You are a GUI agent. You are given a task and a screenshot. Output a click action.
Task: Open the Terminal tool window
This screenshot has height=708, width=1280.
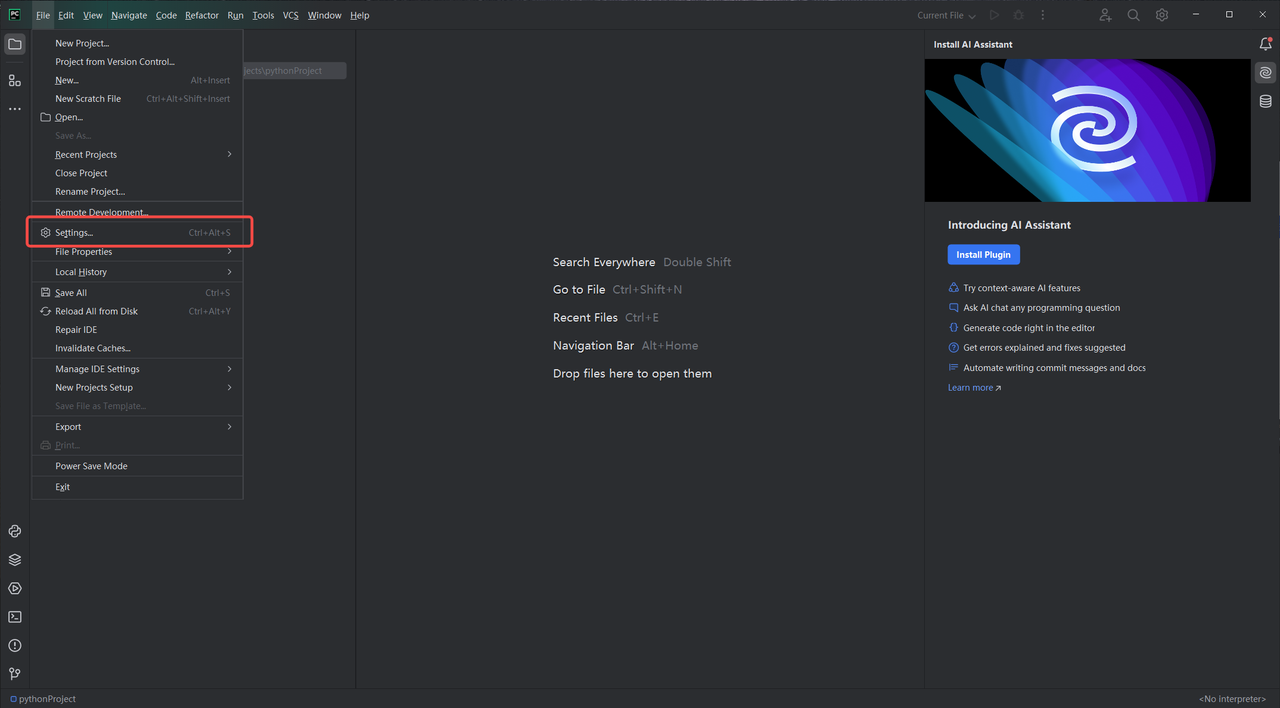click(x=15, y=617)
